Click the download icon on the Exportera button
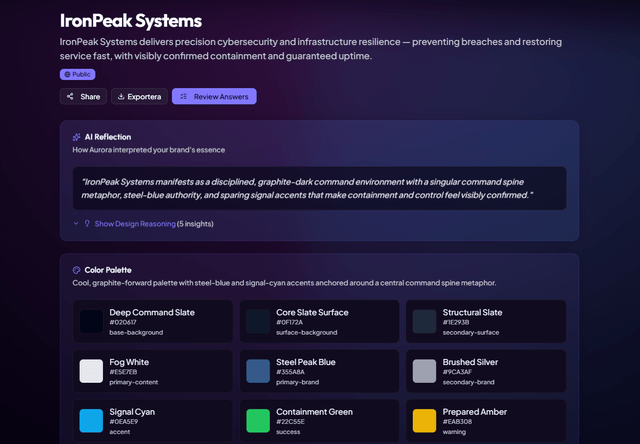The height and width of the screenshot is (444, 640). pos(121,97)
